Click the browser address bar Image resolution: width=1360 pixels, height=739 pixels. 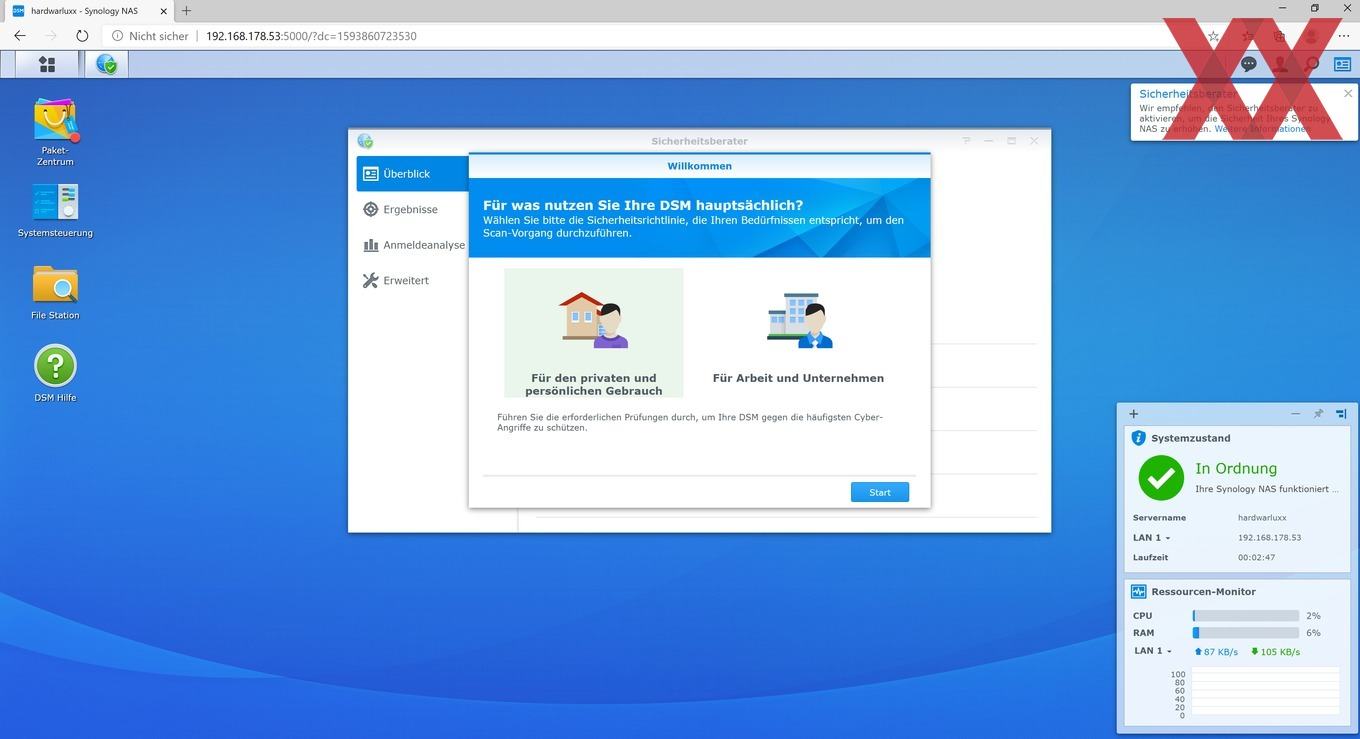[650, 35]
